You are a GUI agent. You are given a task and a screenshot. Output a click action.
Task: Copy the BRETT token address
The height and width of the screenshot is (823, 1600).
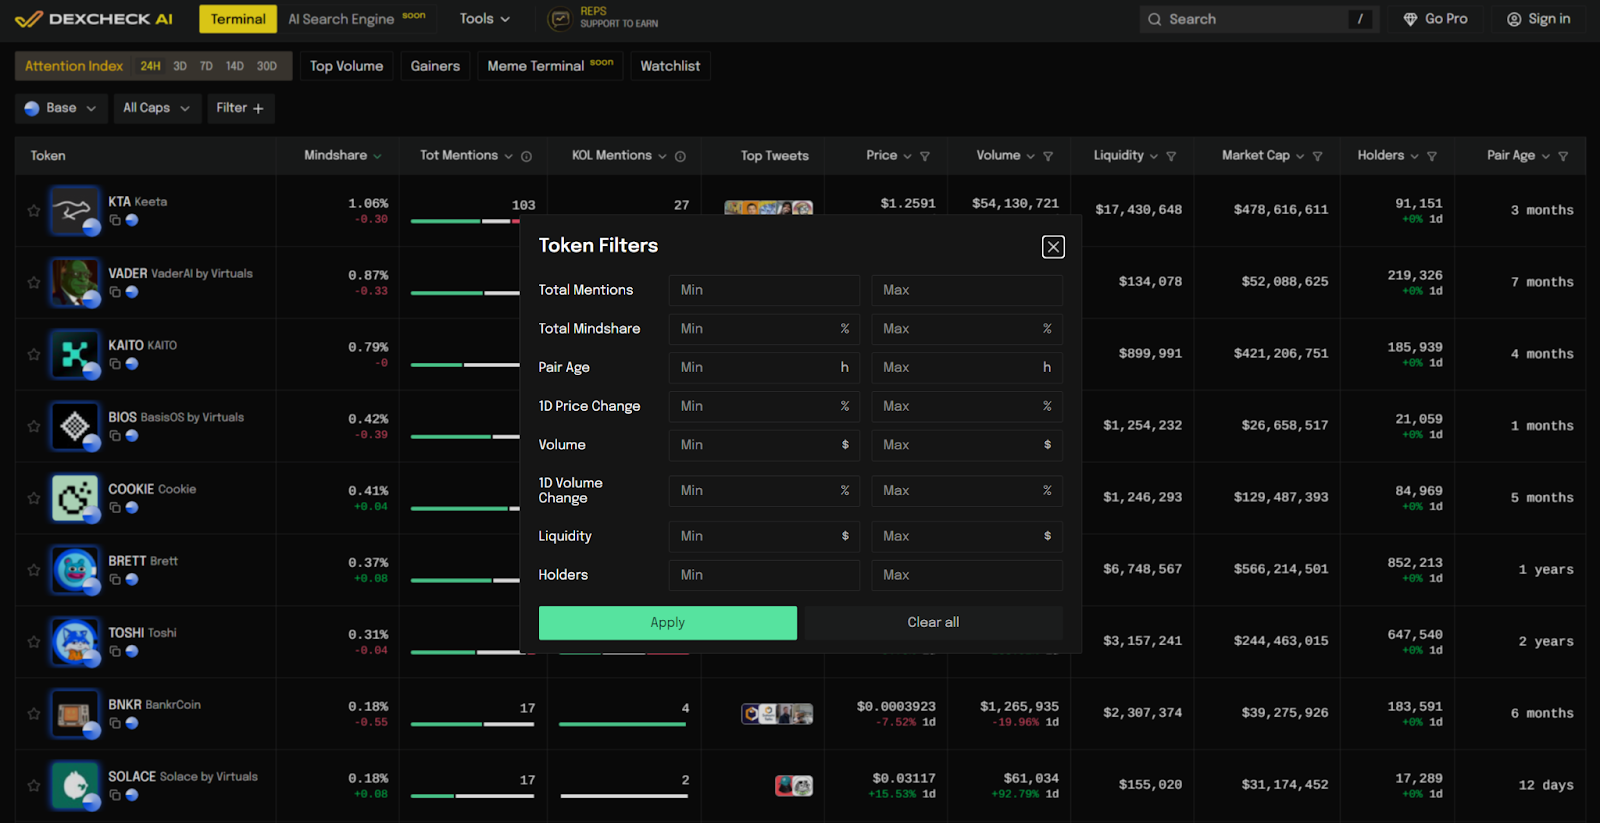[115, 580]
